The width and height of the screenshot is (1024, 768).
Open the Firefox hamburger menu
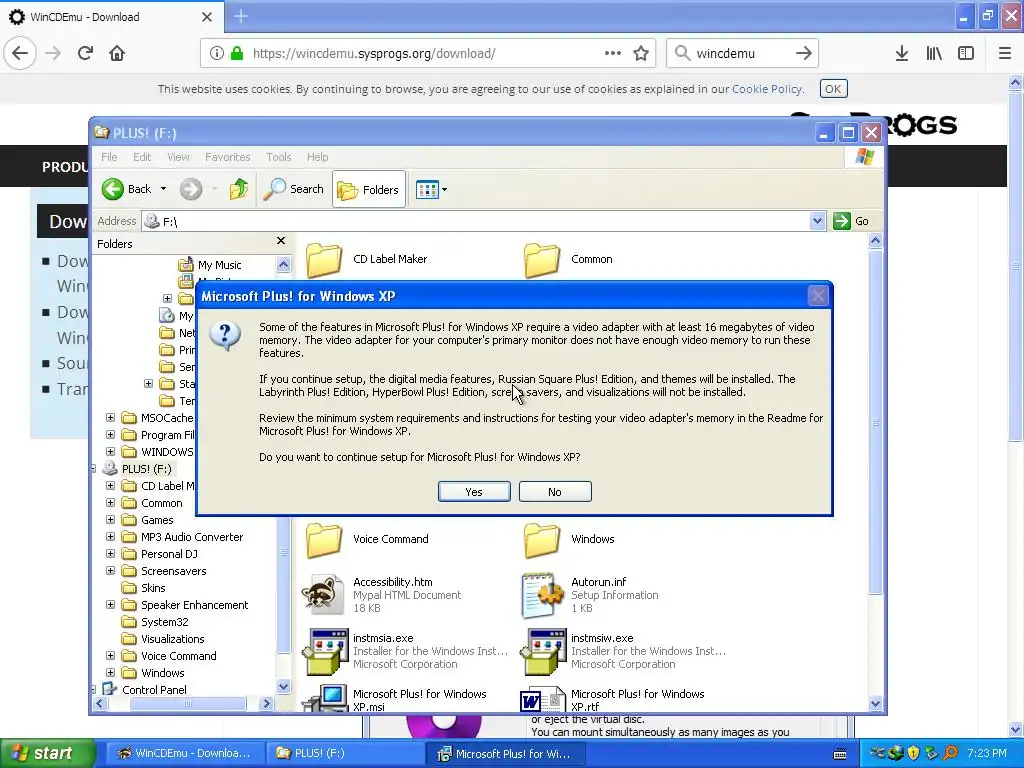click(x=1005, y=53)
